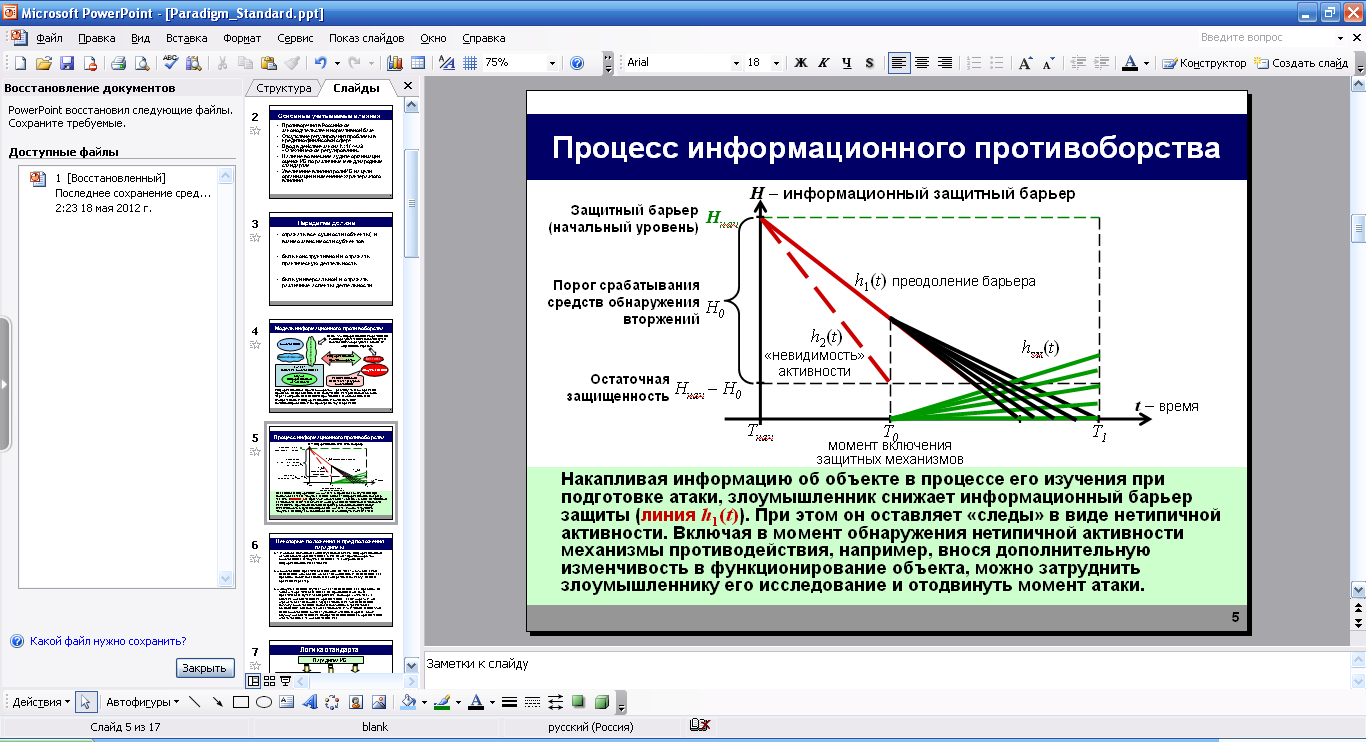
Task: Close the slides thumbnail pane
Action: [x=407, y=87]
